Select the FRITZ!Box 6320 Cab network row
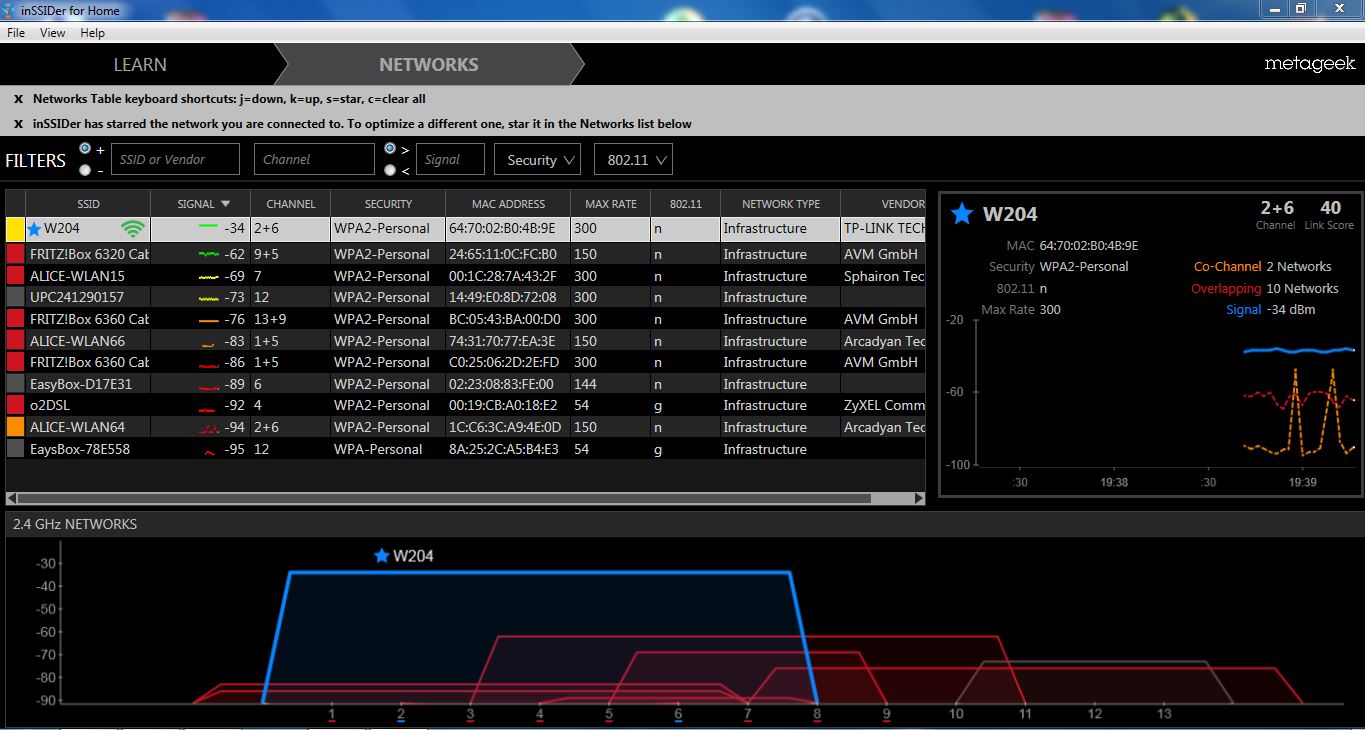This screenshot has width=1365, height=730. point(466,254)
